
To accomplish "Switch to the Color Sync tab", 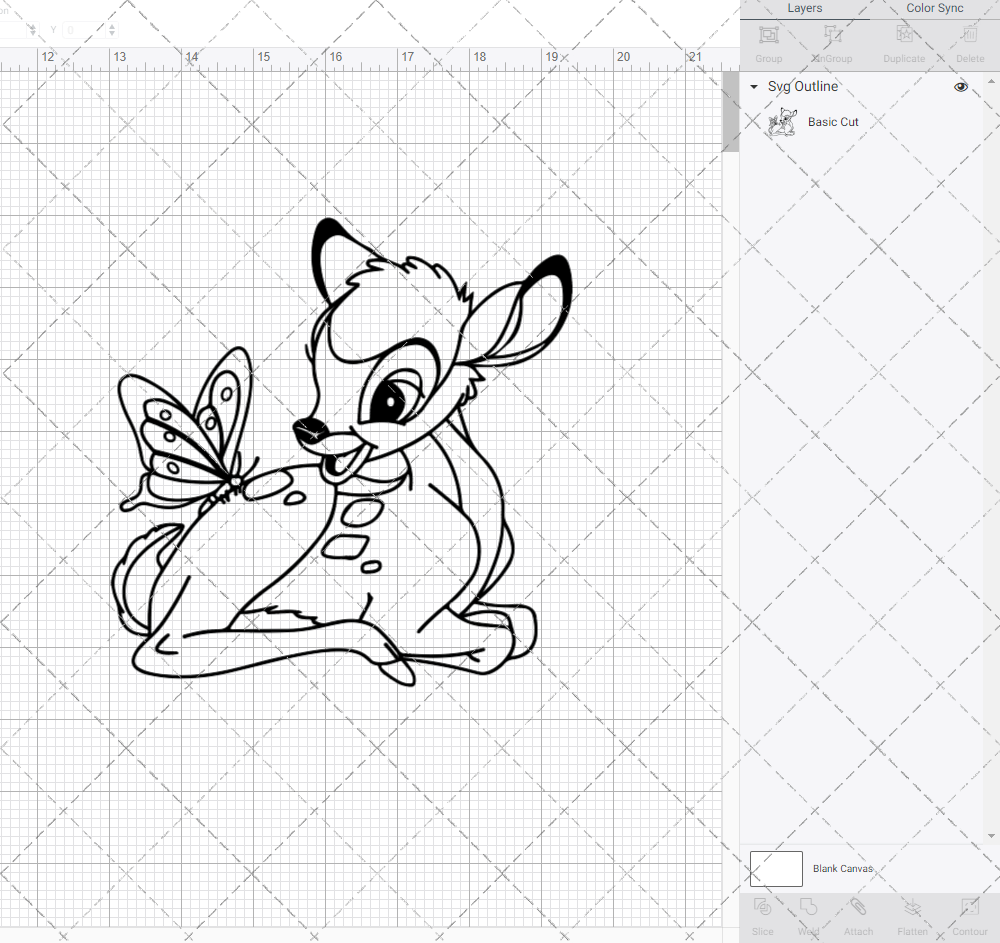I will click(x=934, y=8).
